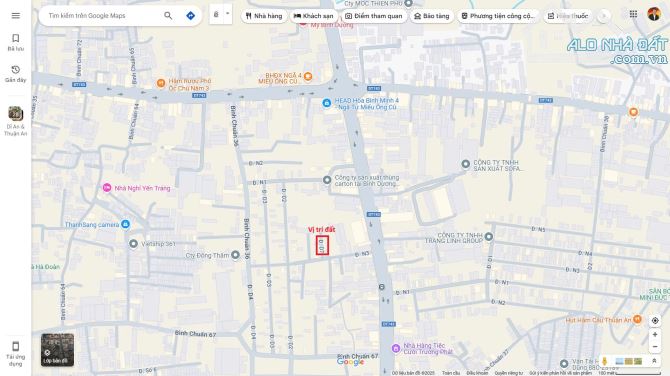Zoom in with the plus button
The width and height of the screenshot is (670, 376).
[655, 335]
